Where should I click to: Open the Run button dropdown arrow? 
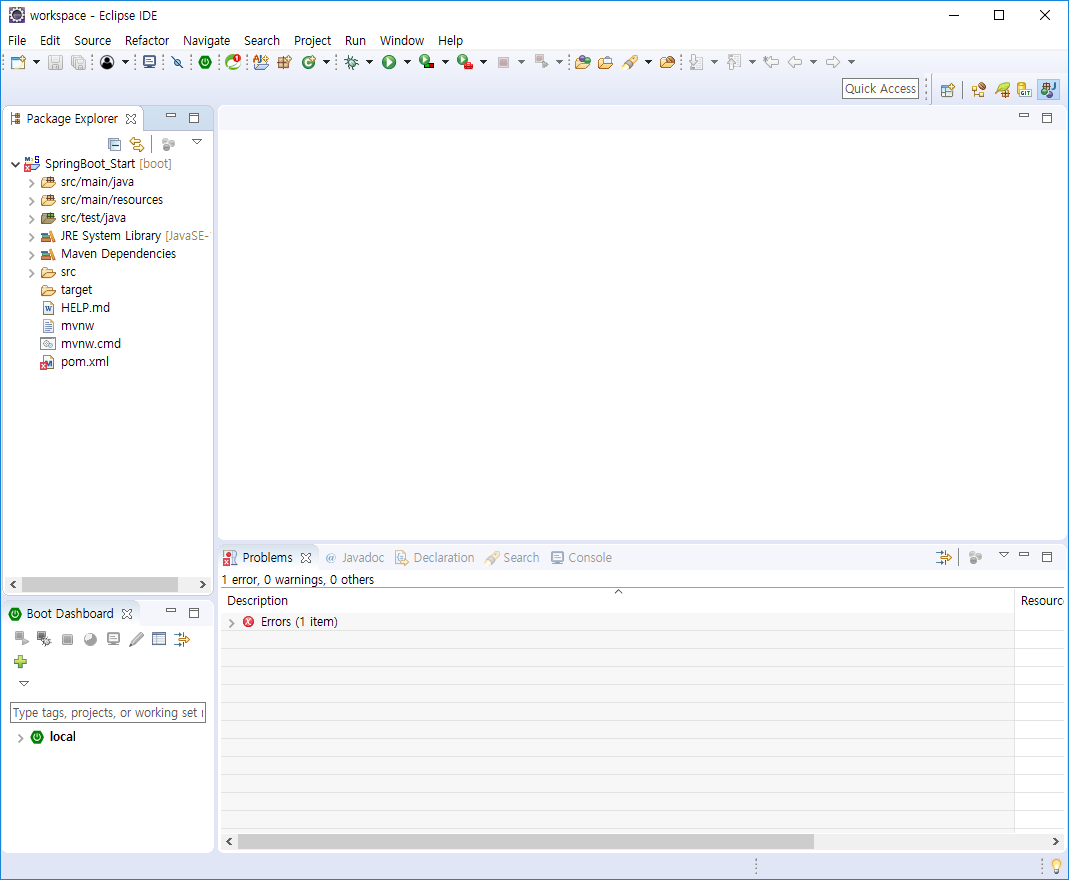pos(407,62)
